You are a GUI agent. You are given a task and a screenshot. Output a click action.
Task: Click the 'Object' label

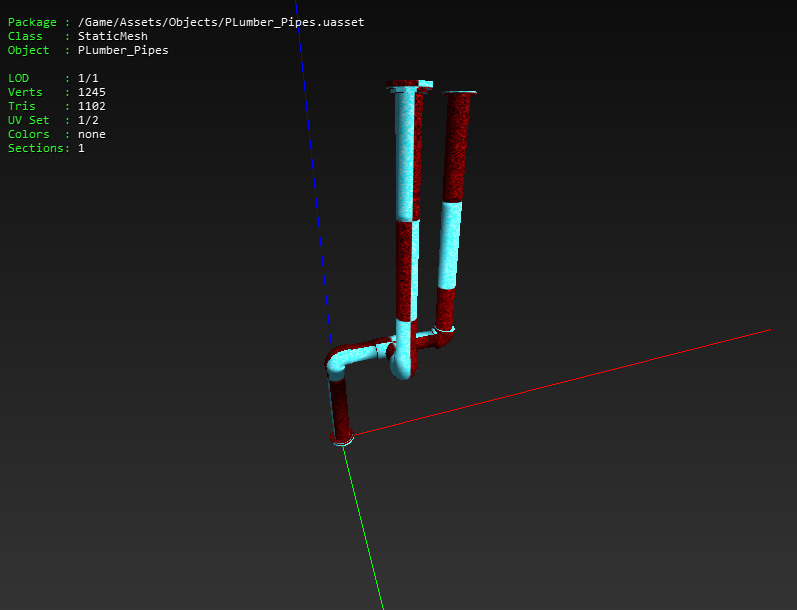click(x=28, y=50)
